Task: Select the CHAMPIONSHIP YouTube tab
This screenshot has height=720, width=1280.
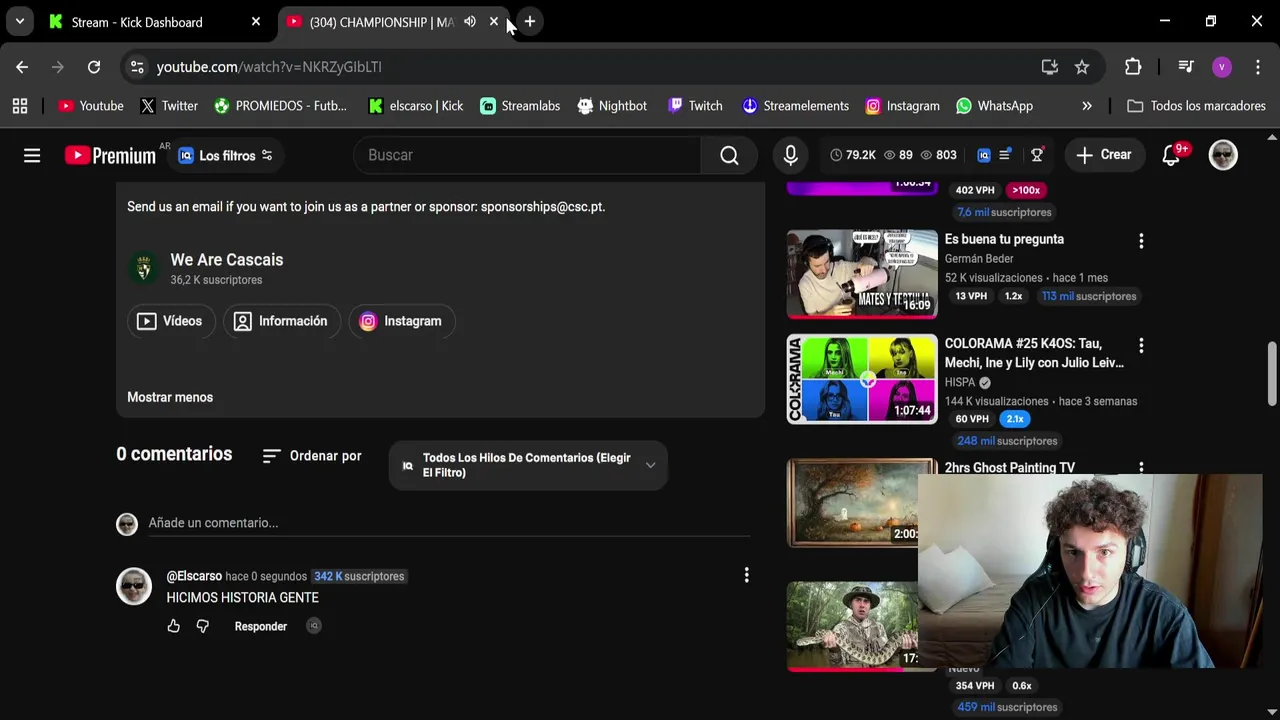Action: (380, 21)
